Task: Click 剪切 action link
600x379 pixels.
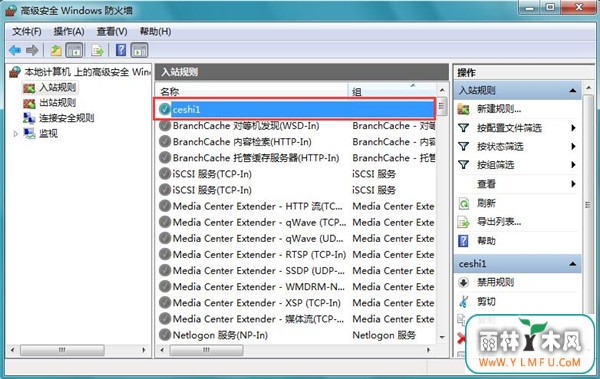Action: [486, 302]
